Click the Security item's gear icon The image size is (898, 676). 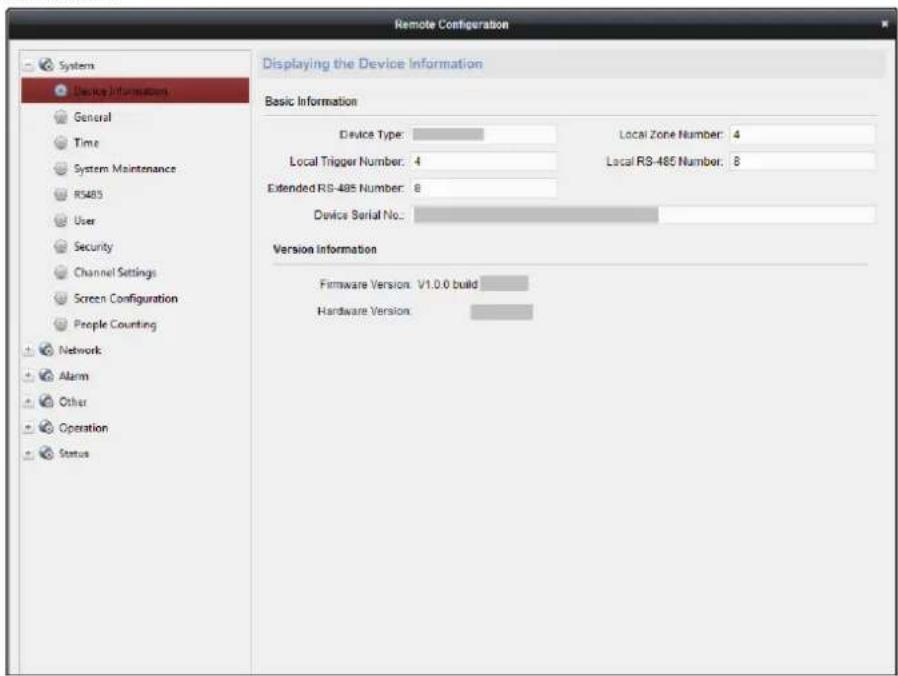coord(61,246)
